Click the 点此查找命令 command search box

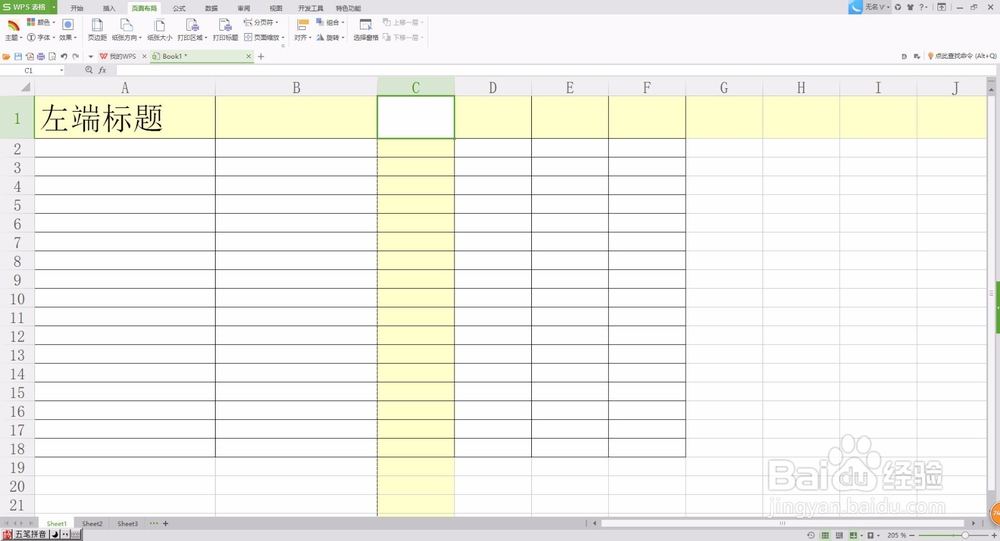962,56
